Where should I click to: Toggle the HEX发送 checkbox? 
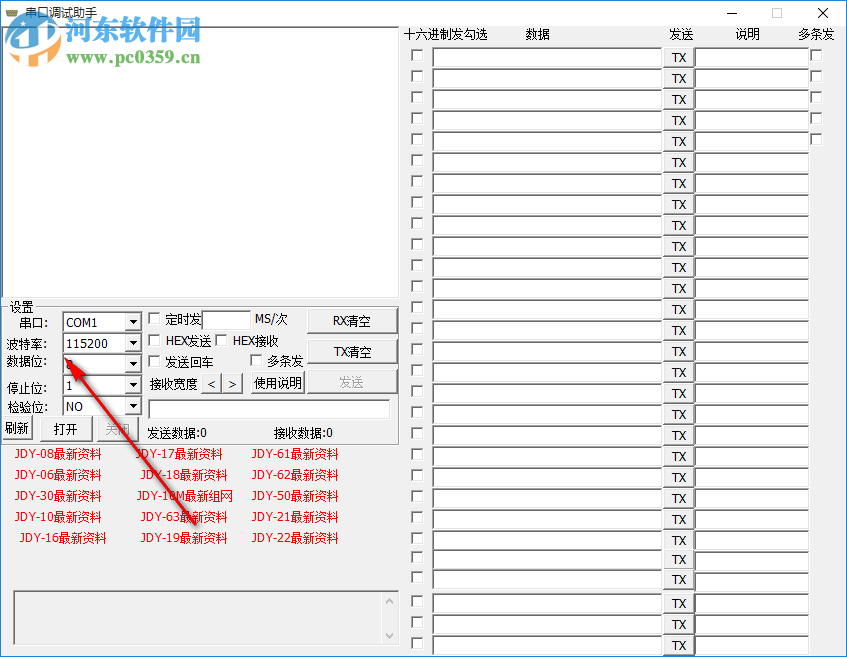tap(154, 340)
